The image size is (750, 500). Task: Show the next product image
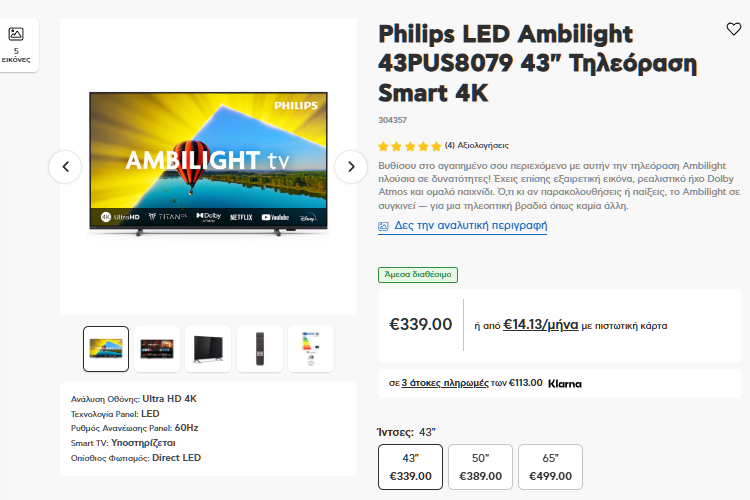351,167
